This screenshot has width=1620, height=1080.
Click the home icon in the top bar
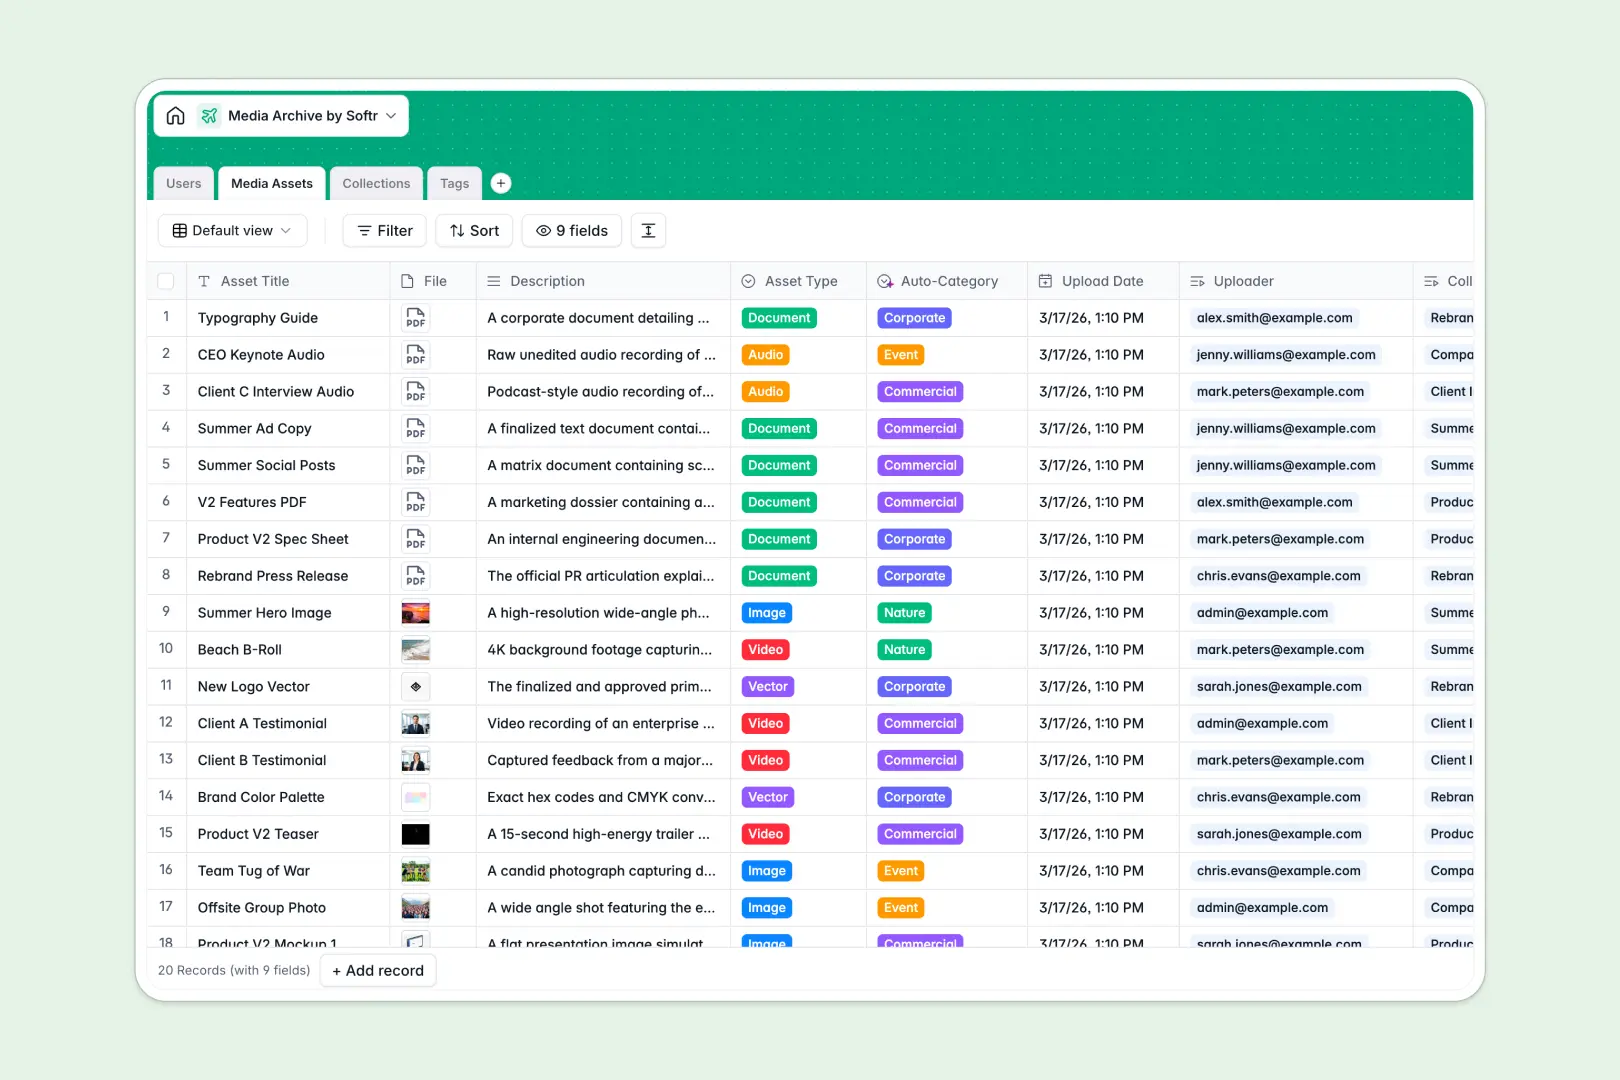point(175,115)
